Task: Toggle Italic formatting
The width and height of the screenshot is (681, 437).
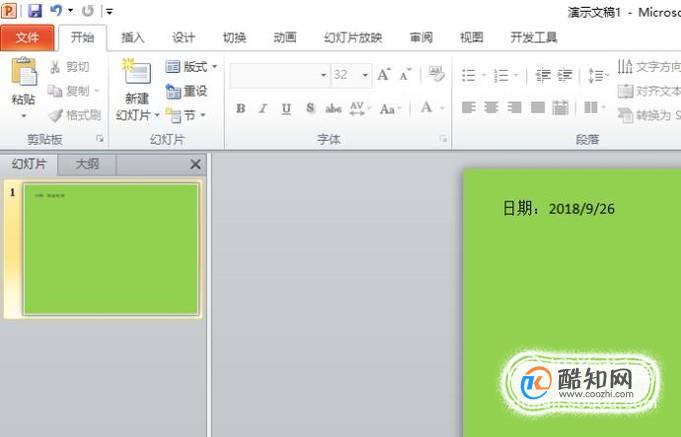Action: coord(263,108)
